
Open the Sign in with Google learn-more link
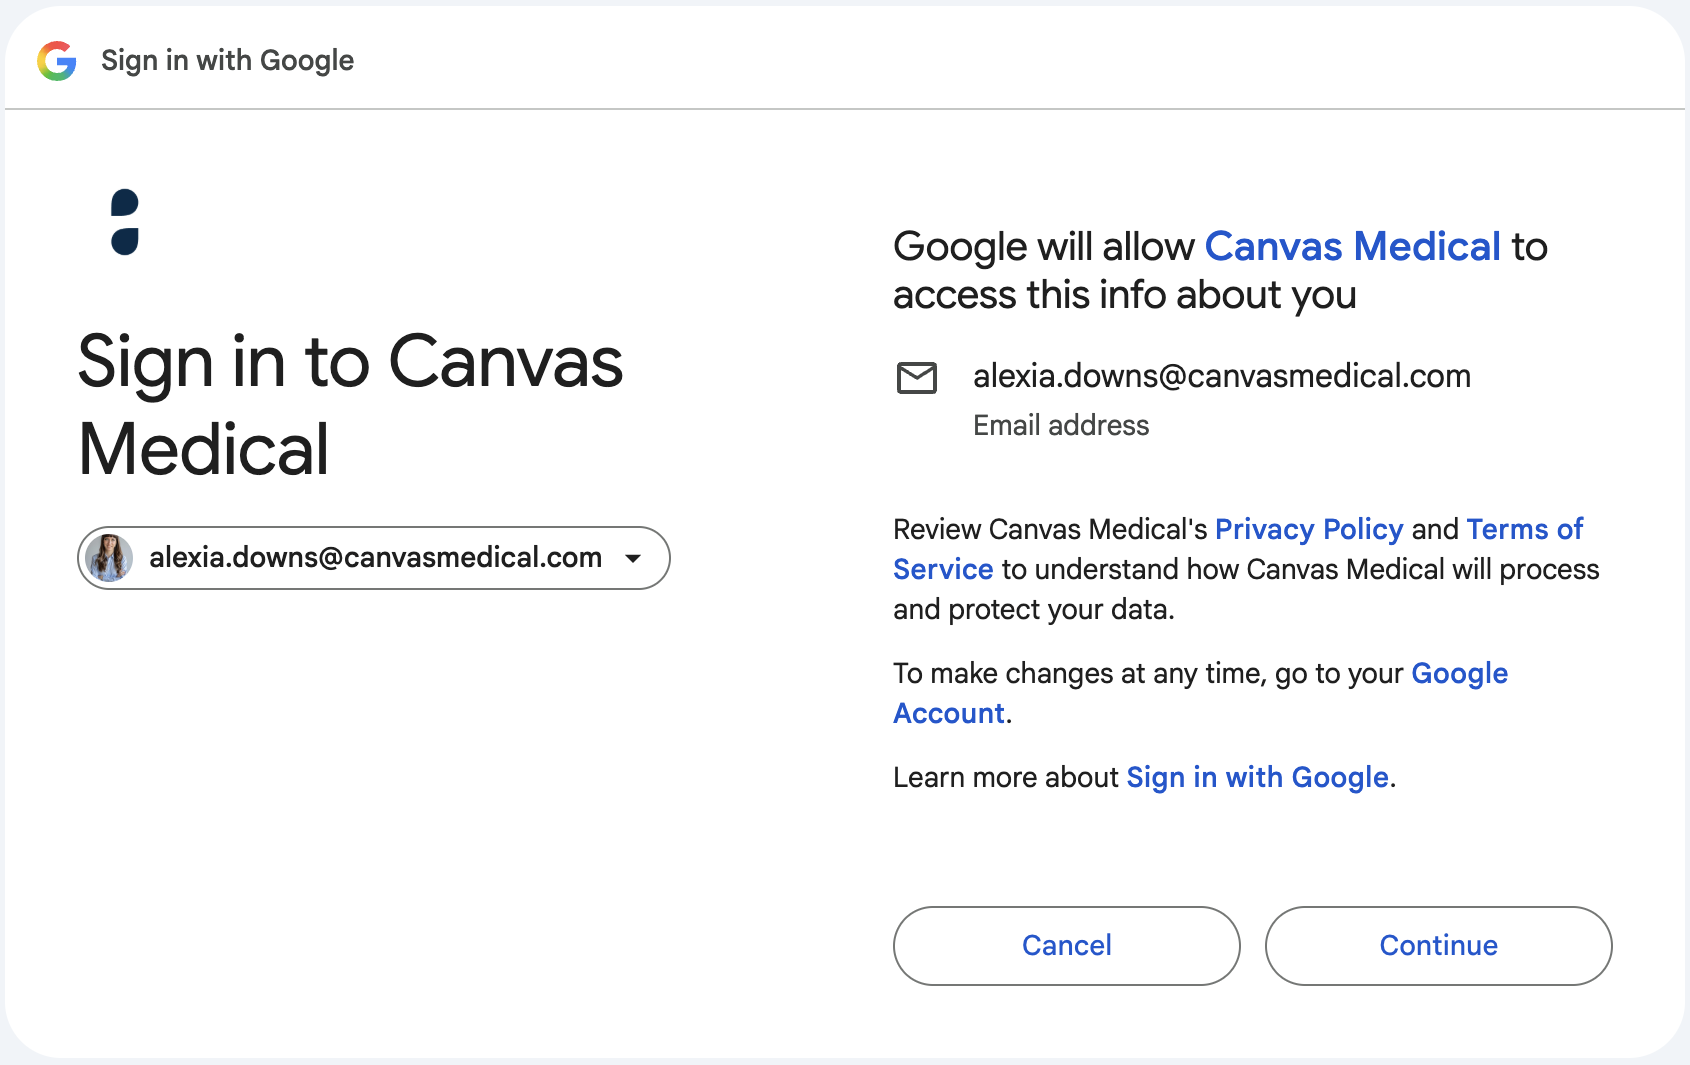pos(1258,777)
